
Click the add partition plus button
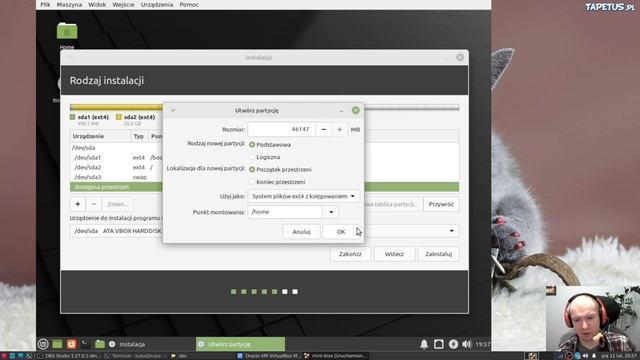(78, 204)
